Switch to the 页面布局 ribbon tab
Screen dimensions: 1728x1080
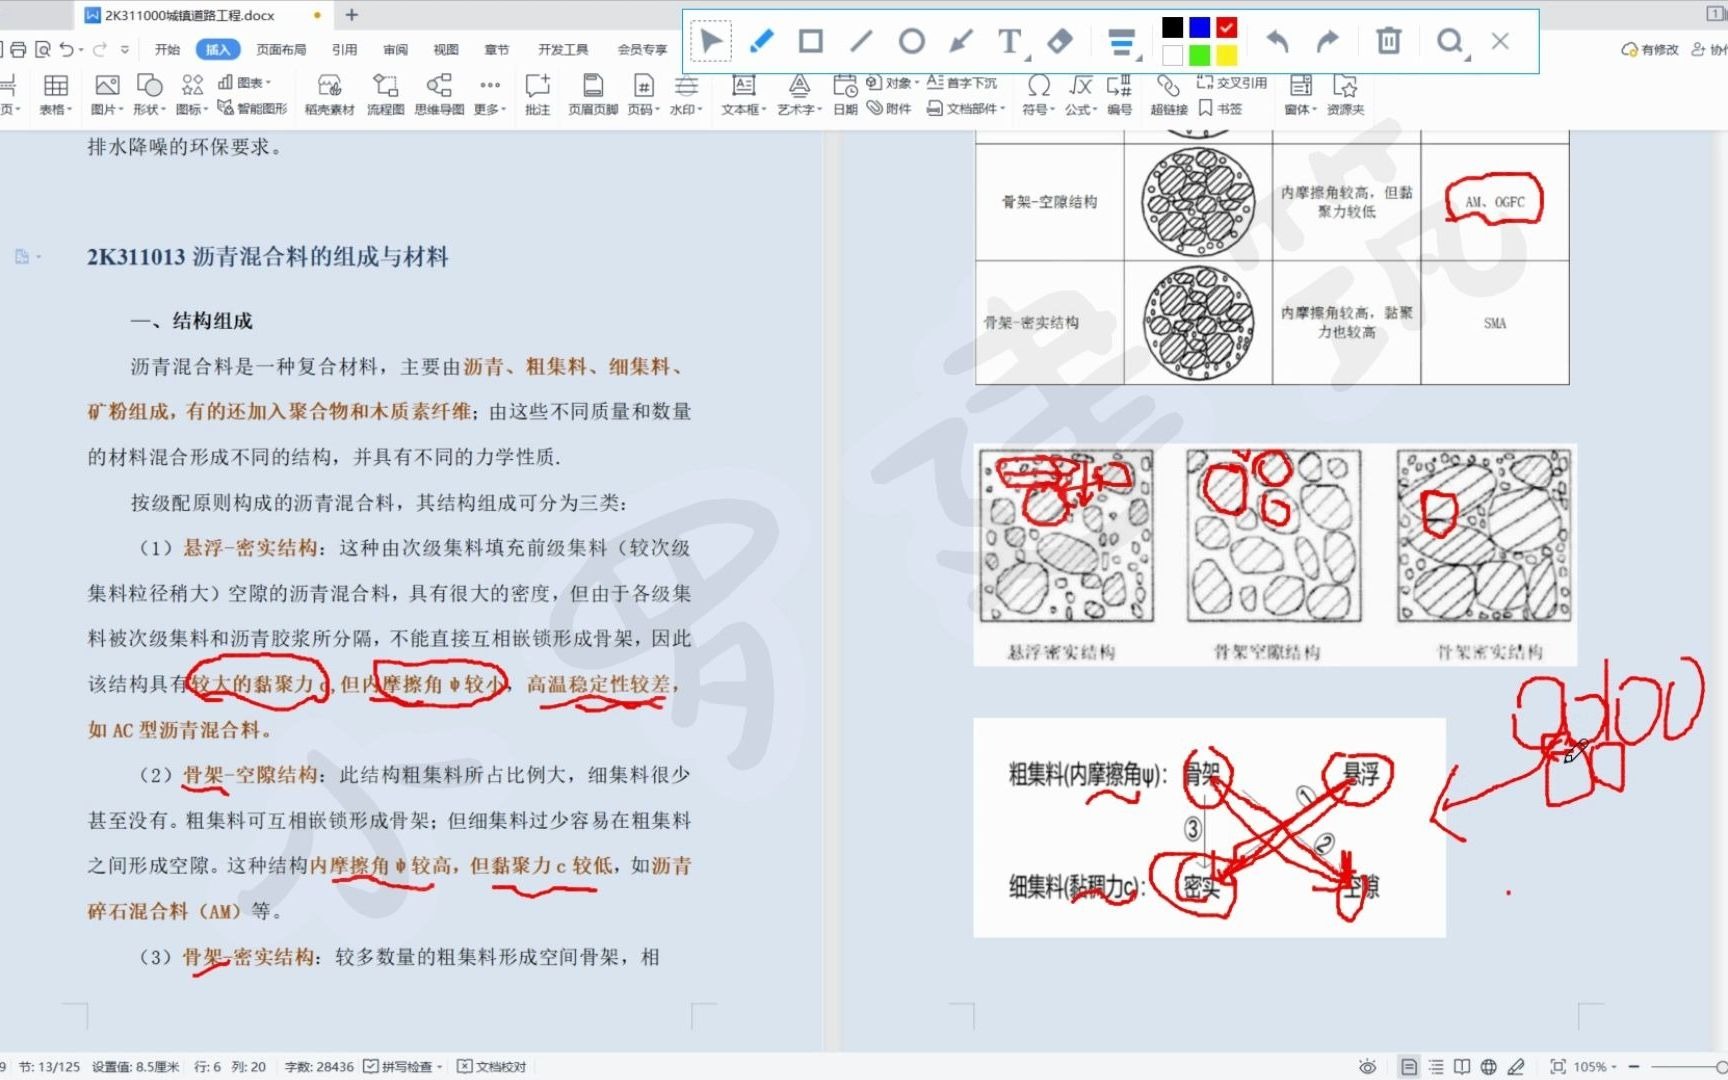click(281, 48)
